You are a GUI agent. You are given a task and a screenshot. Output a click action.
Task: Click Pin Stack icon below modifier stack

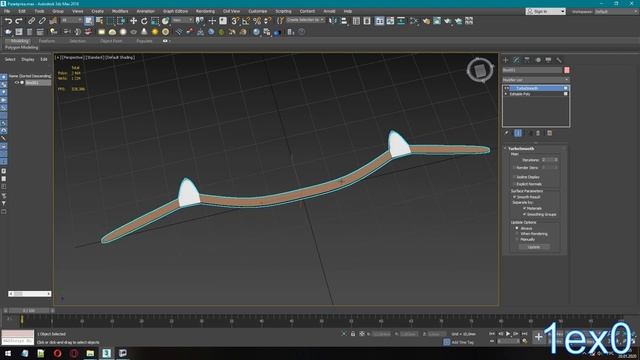tap(507, 133)
